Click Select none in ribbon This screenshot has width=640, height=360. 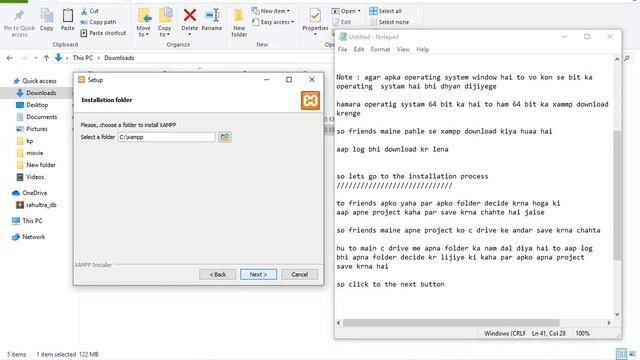(x=389, y=22)
